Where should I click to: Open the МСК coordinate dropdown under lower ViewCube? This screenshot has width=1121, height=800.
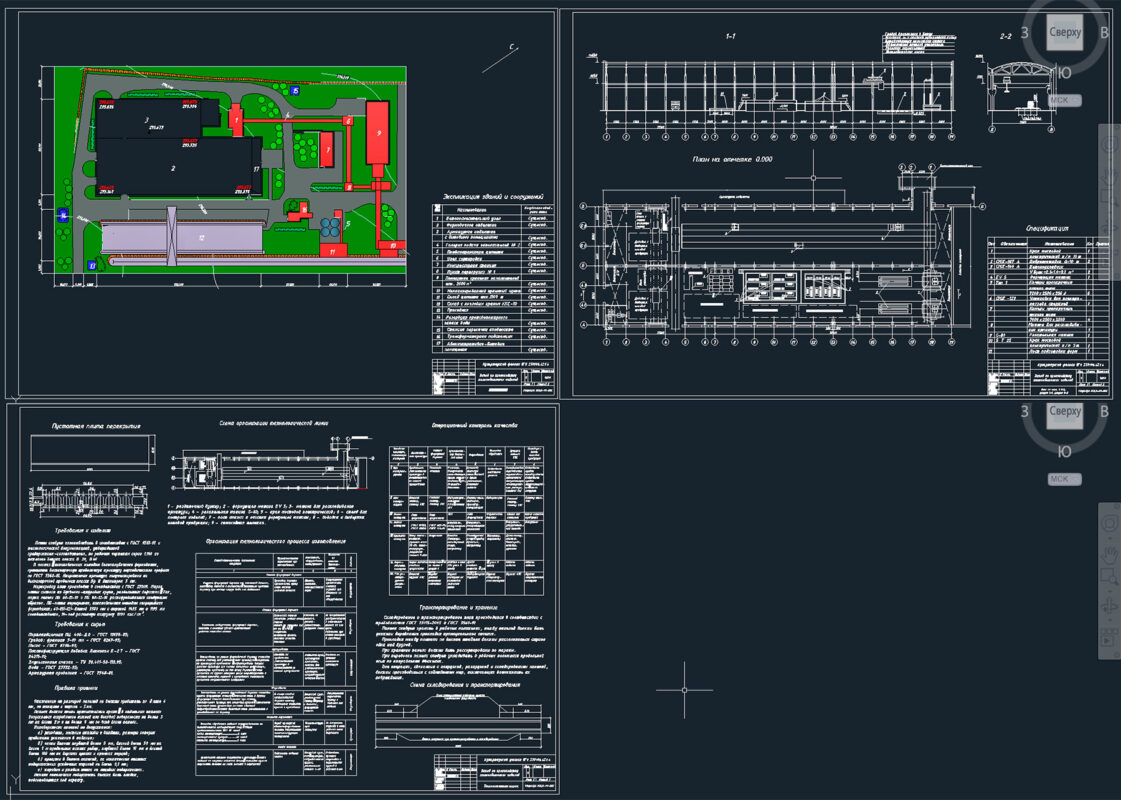point(1065,479)
